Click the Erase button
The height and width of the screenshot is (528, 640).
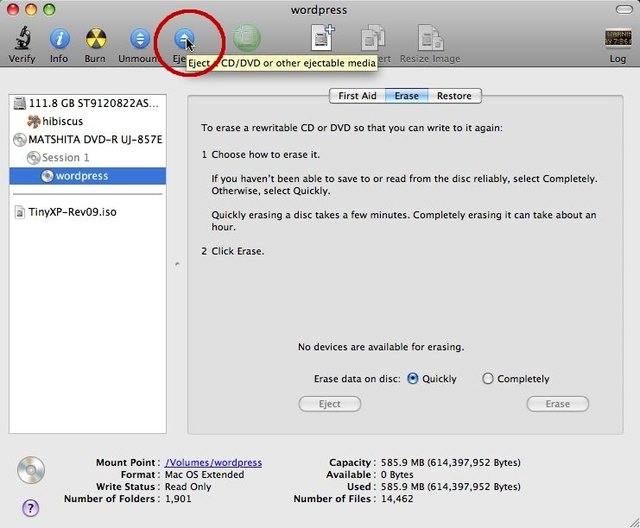pos(558,404)
